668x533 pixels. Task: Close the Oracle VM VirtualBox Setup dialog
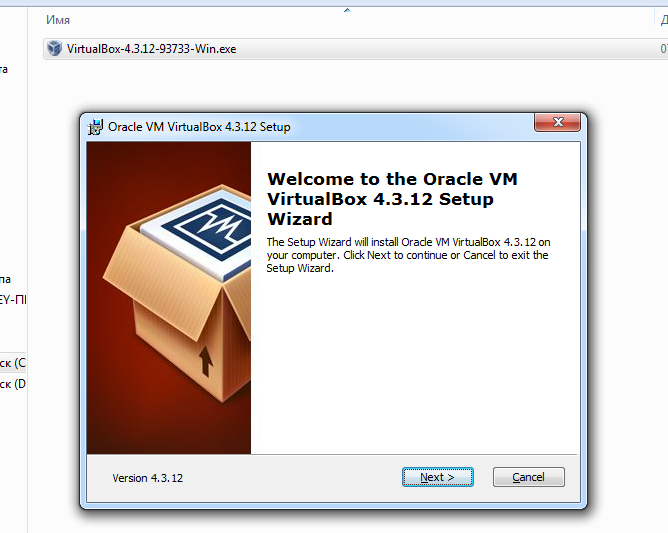557,122
